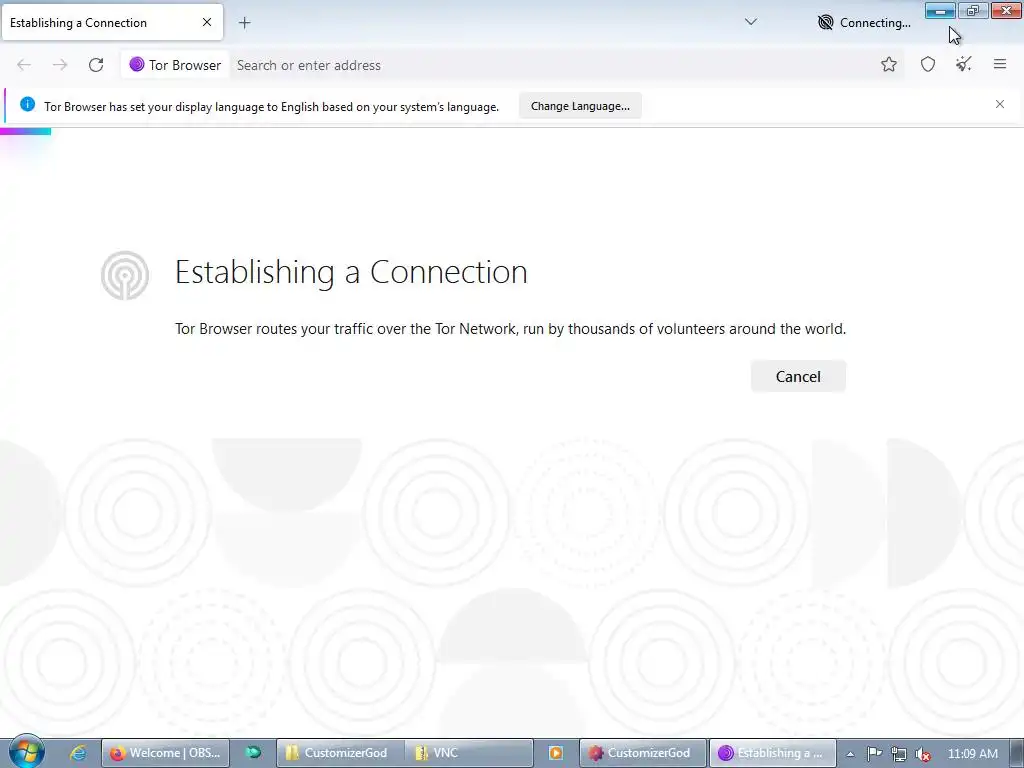Screen dimensions: 1024x768
Task: Open VNC folder in taskbar
Action: 469,753
